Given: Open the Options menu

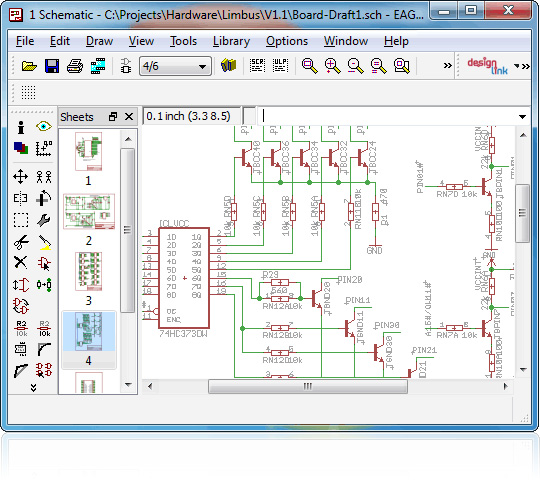Looking at the screenshot, I should 287,41.
